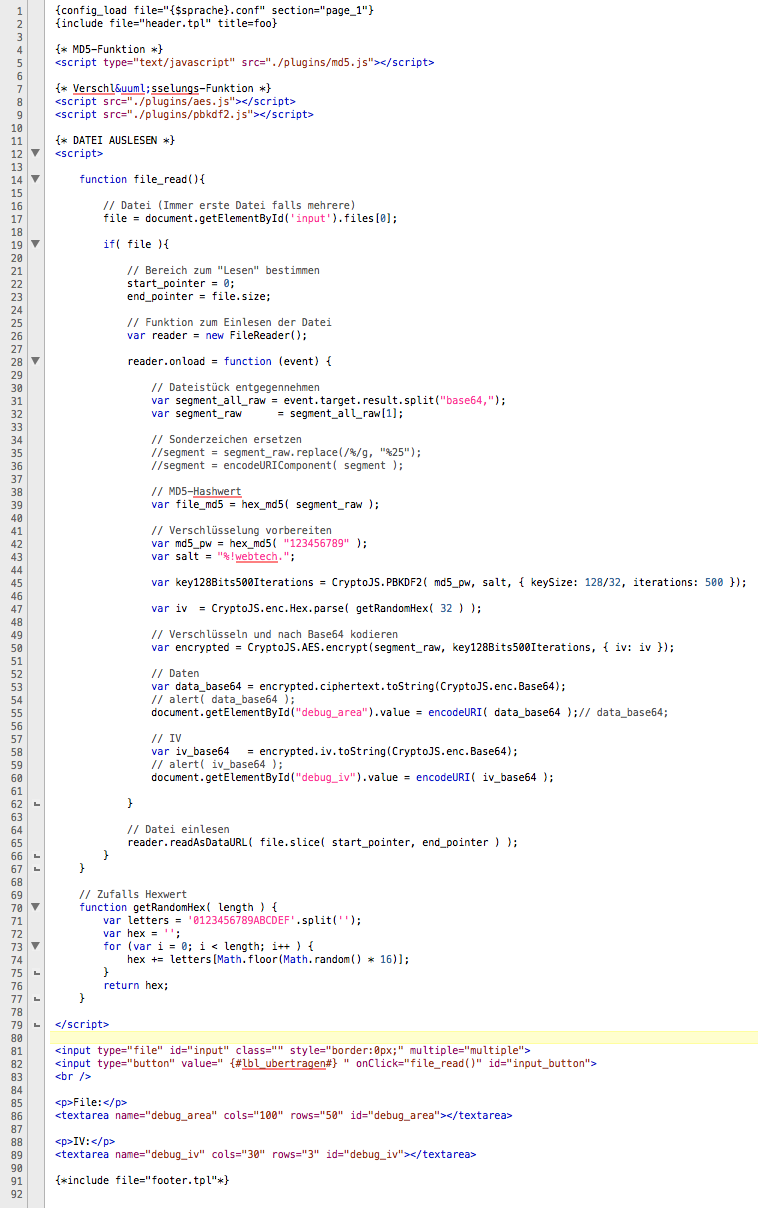Click underlined 'lbl_ubertragen' in button value
Image resolution: width=758 pixels, height=1208 pixels.
[x=284, y=1063]
